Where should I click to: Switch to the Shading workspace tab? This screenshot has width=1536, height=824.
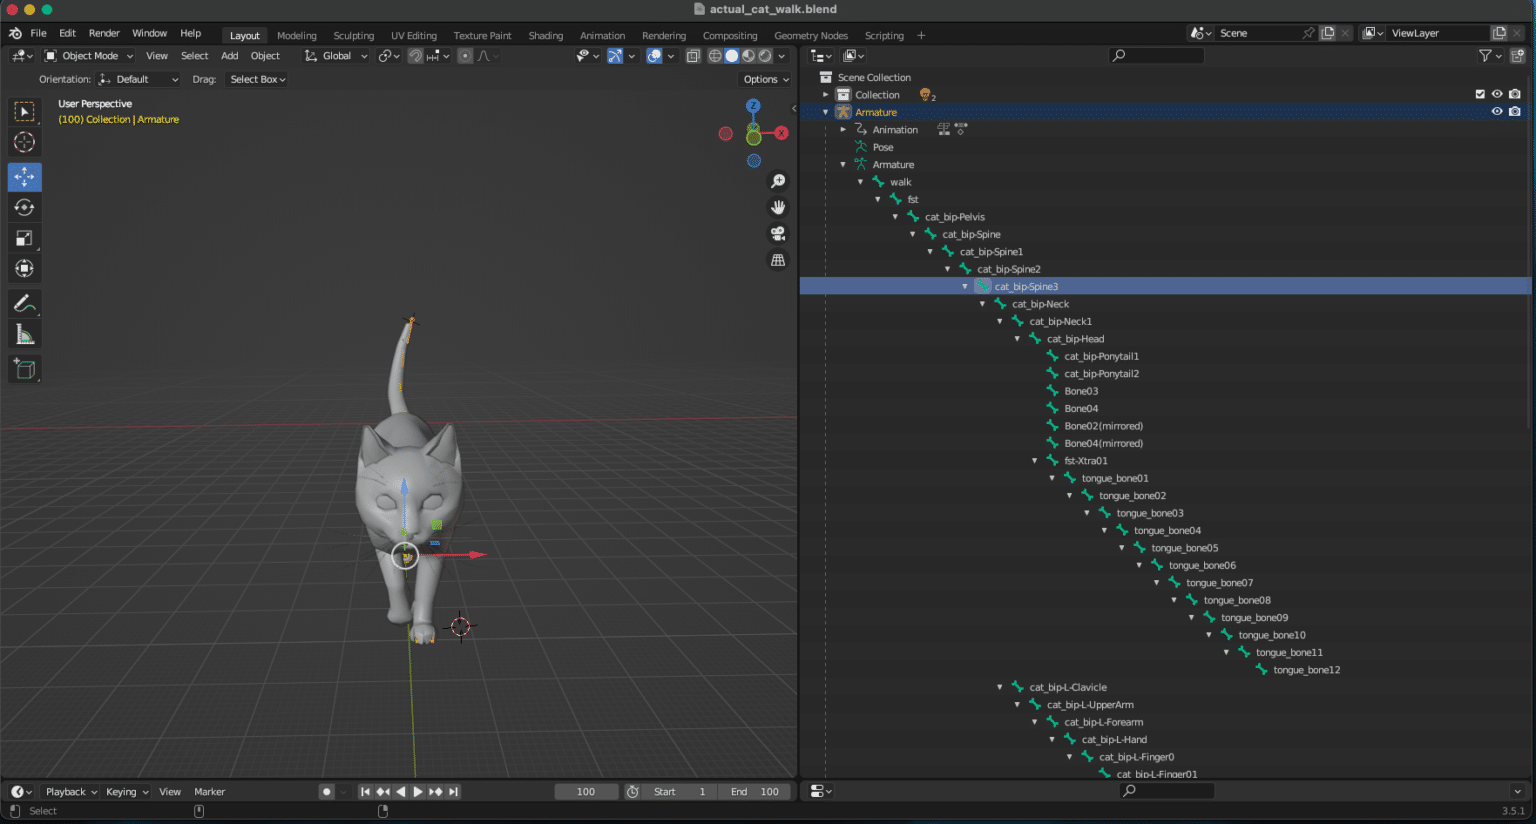coord(546,35)
